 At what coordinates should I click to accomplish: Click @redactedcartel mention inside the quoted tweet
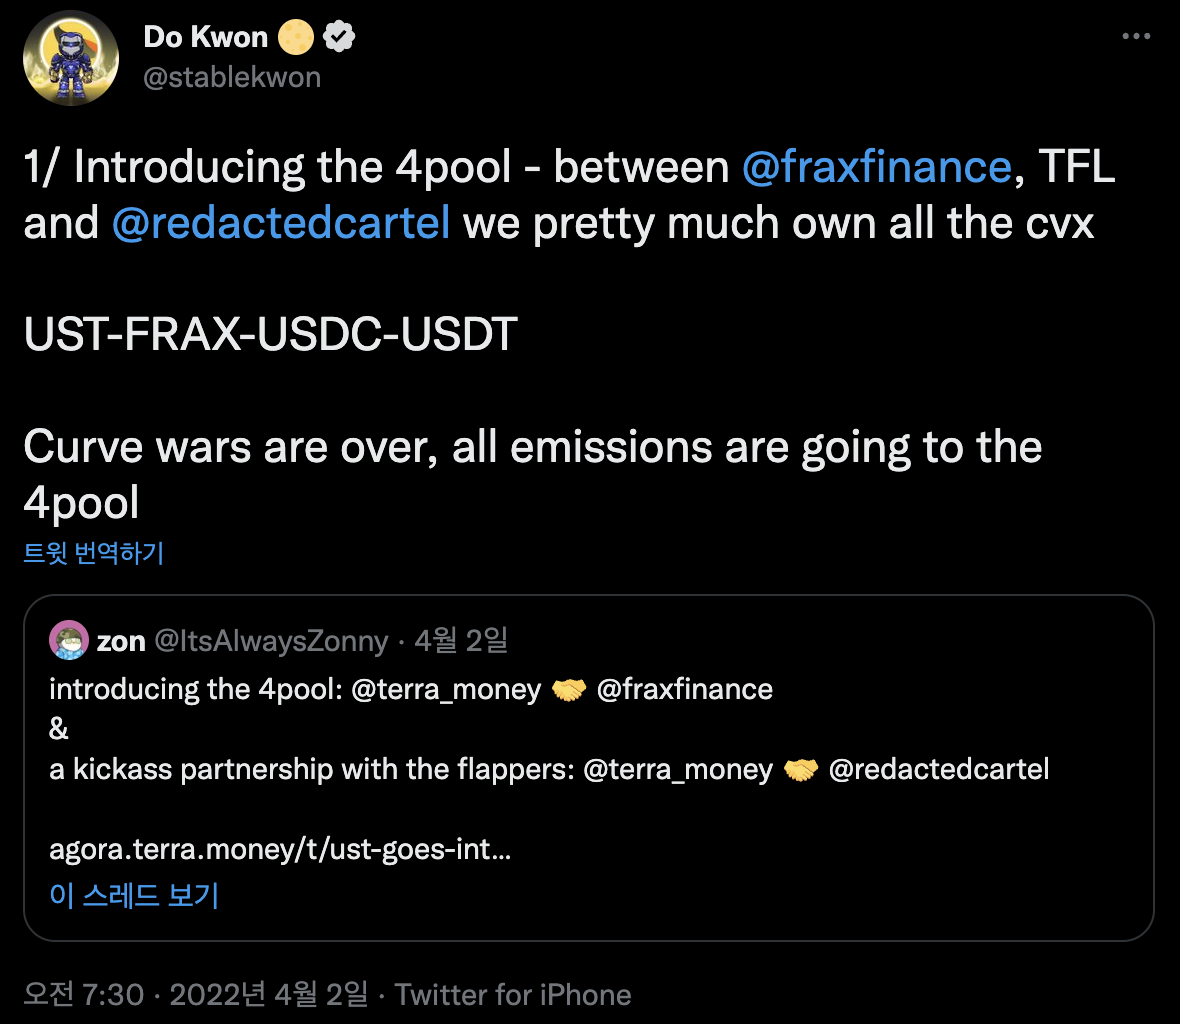939,770
